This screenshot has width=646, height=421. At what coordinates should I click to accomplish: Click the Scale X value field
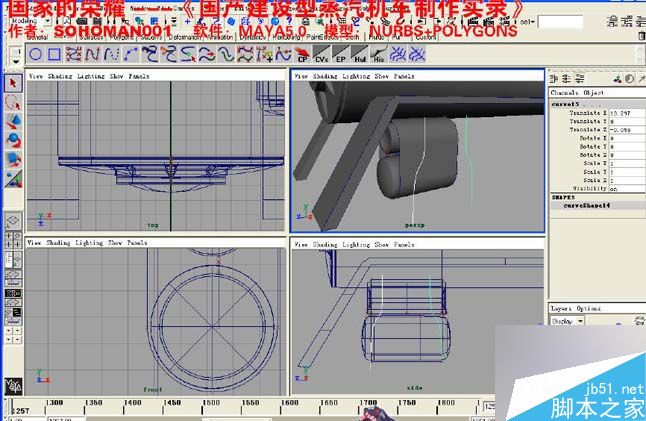point(627,164)
